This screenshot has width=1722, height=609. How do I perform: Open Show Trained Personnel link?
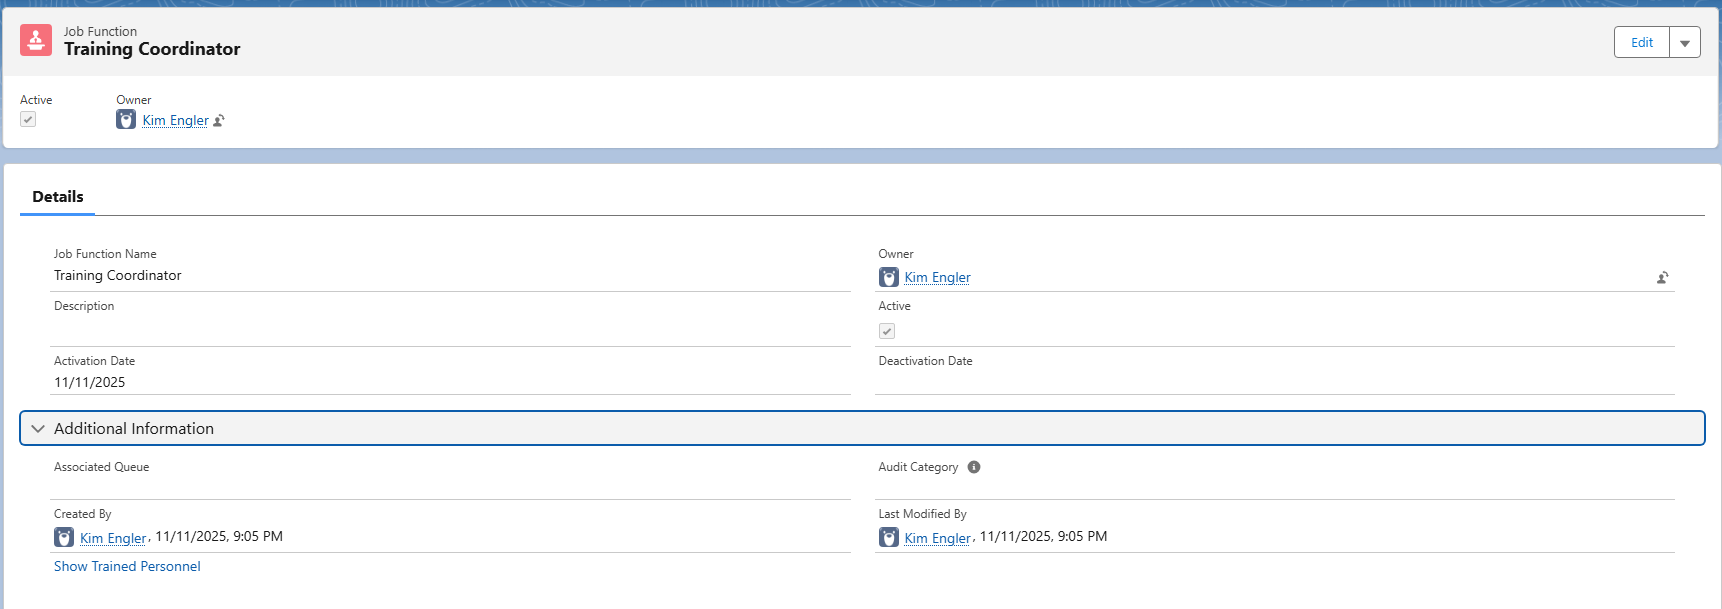127,566
